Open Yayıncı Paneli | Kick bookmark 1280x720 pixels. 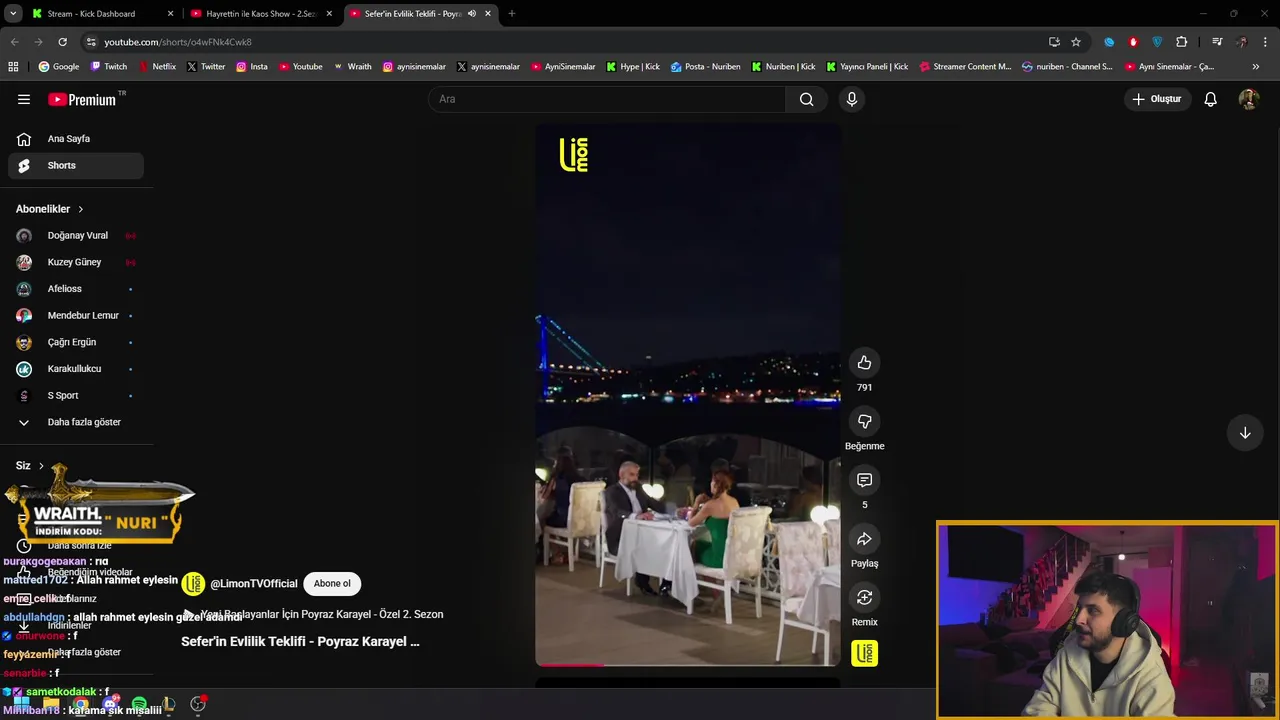[867, 67]
